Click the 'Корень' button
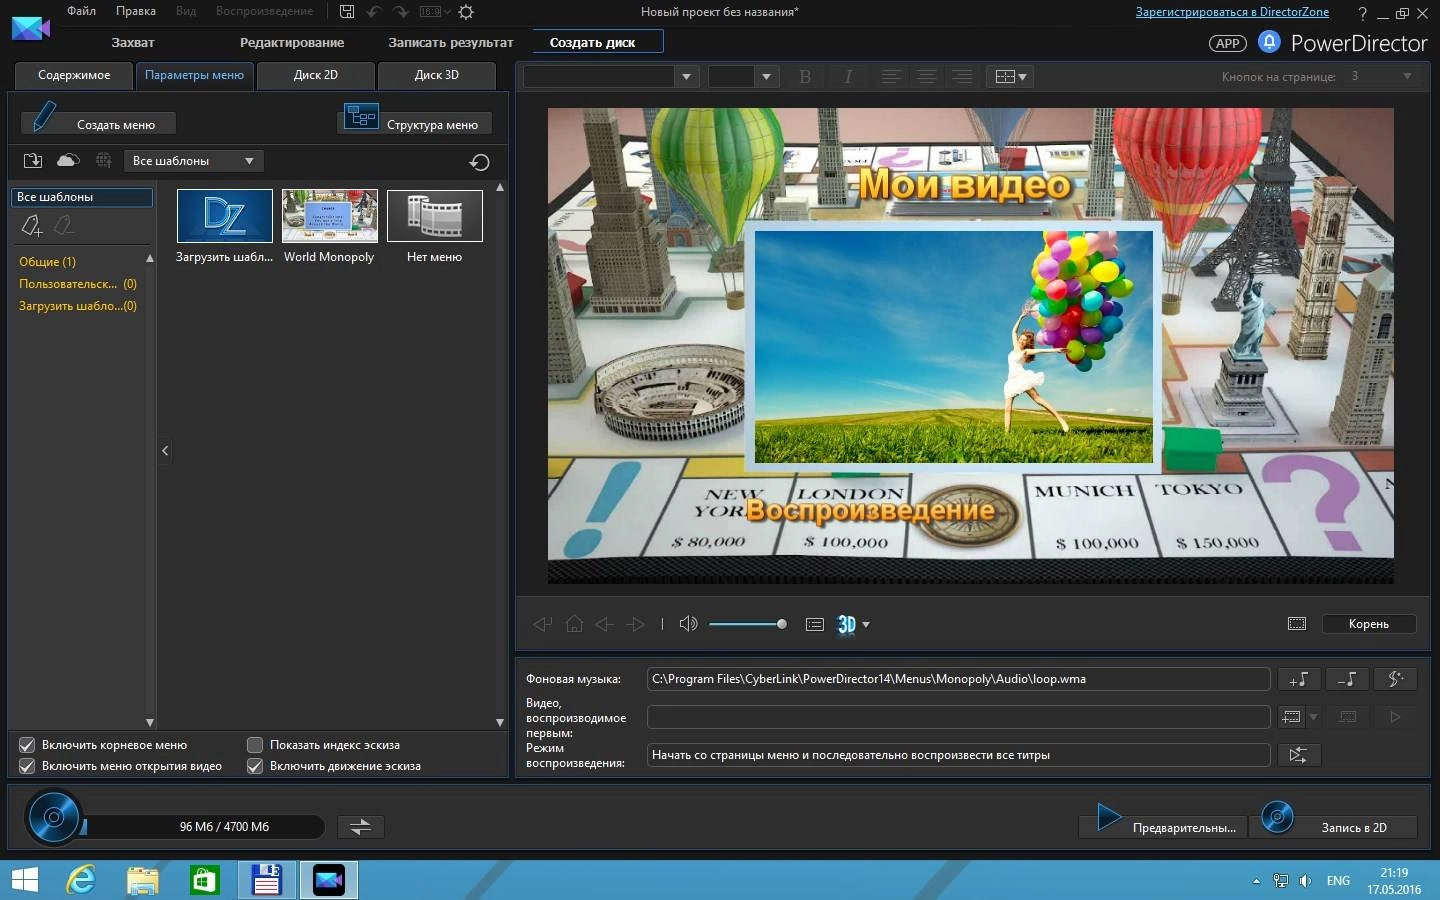 click(x=1369, y=624)
